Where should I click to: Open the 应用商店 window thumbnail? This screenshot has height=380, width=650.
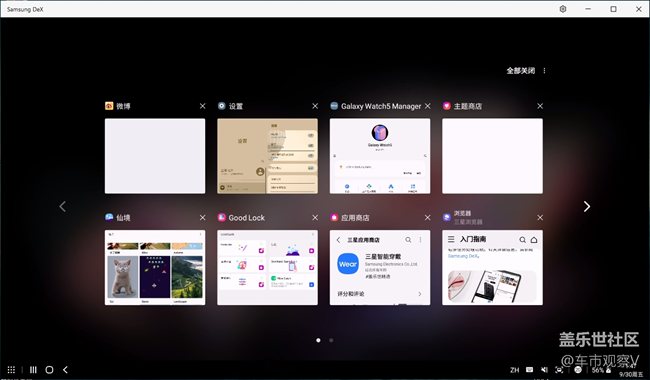coord(380,267)
